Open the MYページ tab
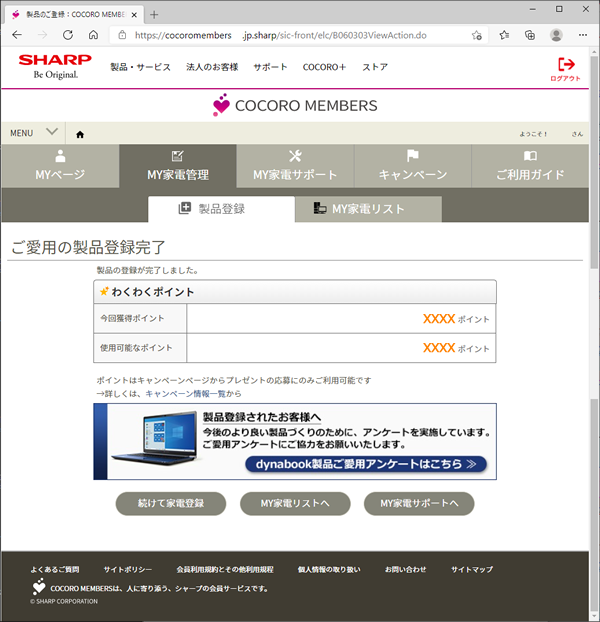 (60, 166)
